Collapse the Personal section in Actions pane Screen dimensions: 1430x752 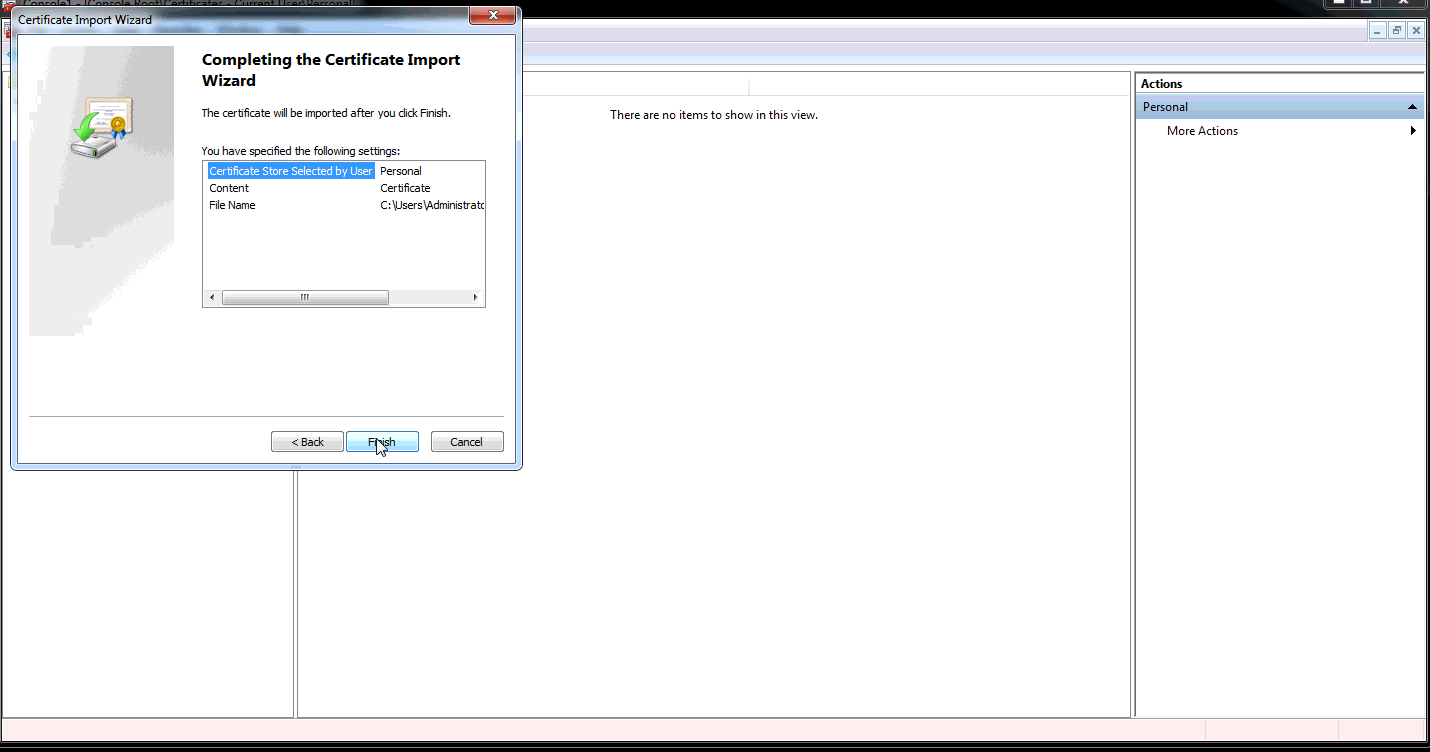click(1412, 107)
